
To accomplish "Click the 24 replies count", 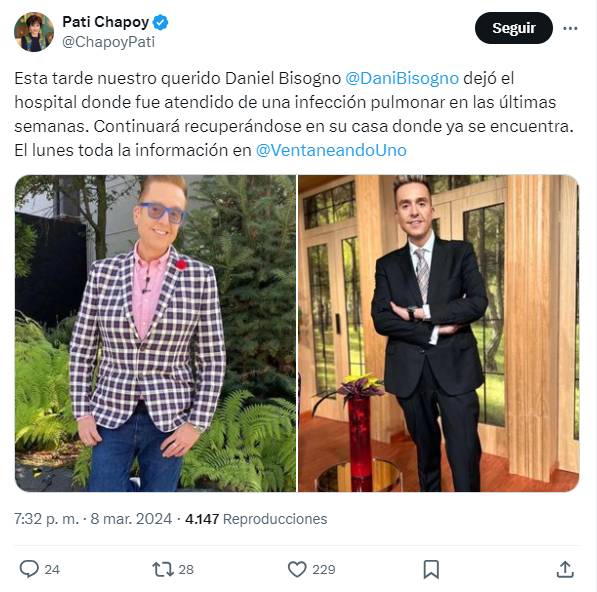I will 52,570.
